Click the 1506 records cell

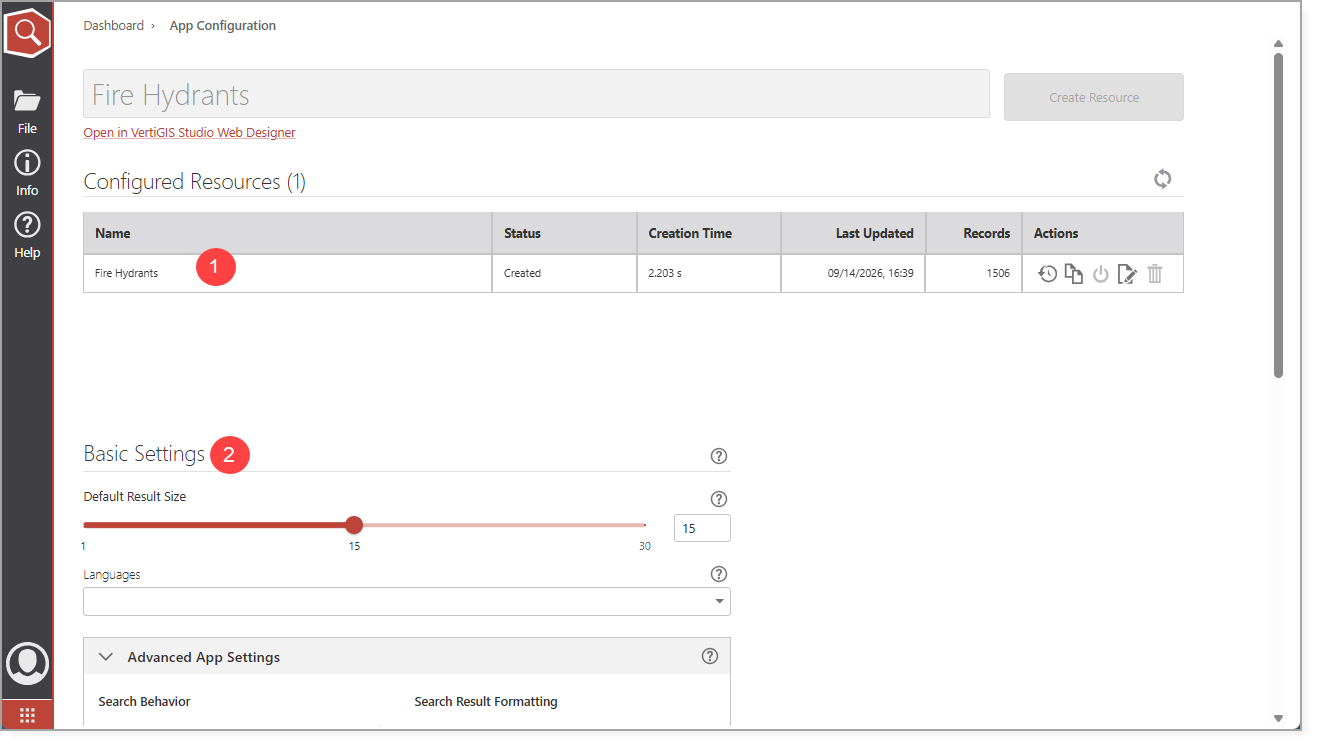coord(974,273)
